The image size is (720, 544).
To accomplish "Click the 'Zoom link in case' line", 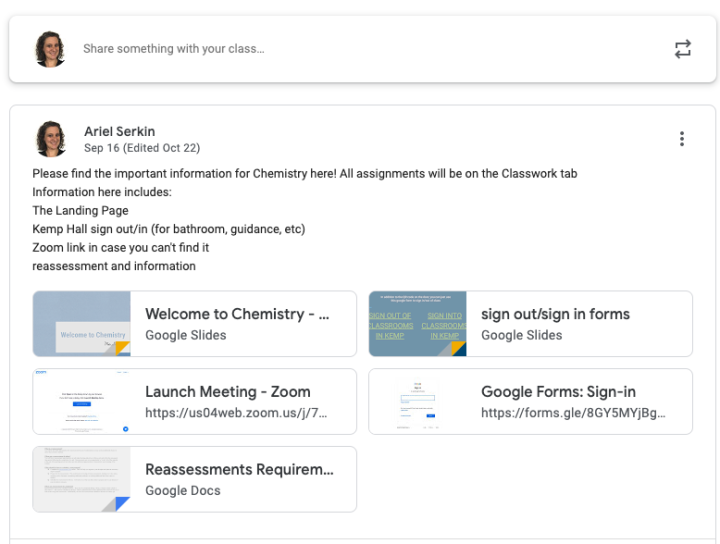I will coord(120,247).
